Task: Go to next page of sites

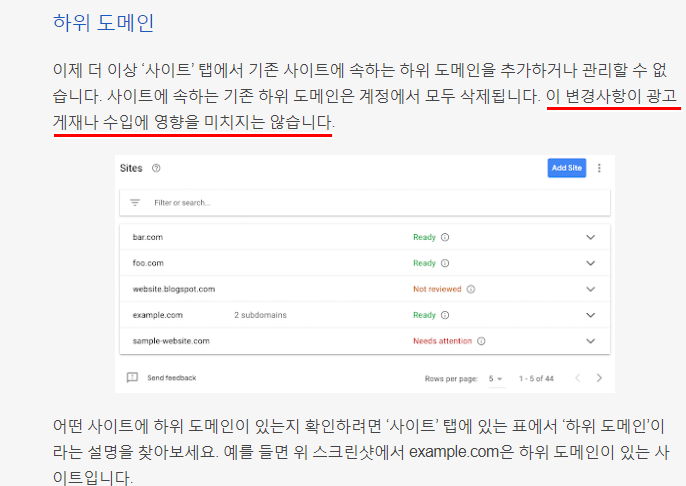Action: 599,378
